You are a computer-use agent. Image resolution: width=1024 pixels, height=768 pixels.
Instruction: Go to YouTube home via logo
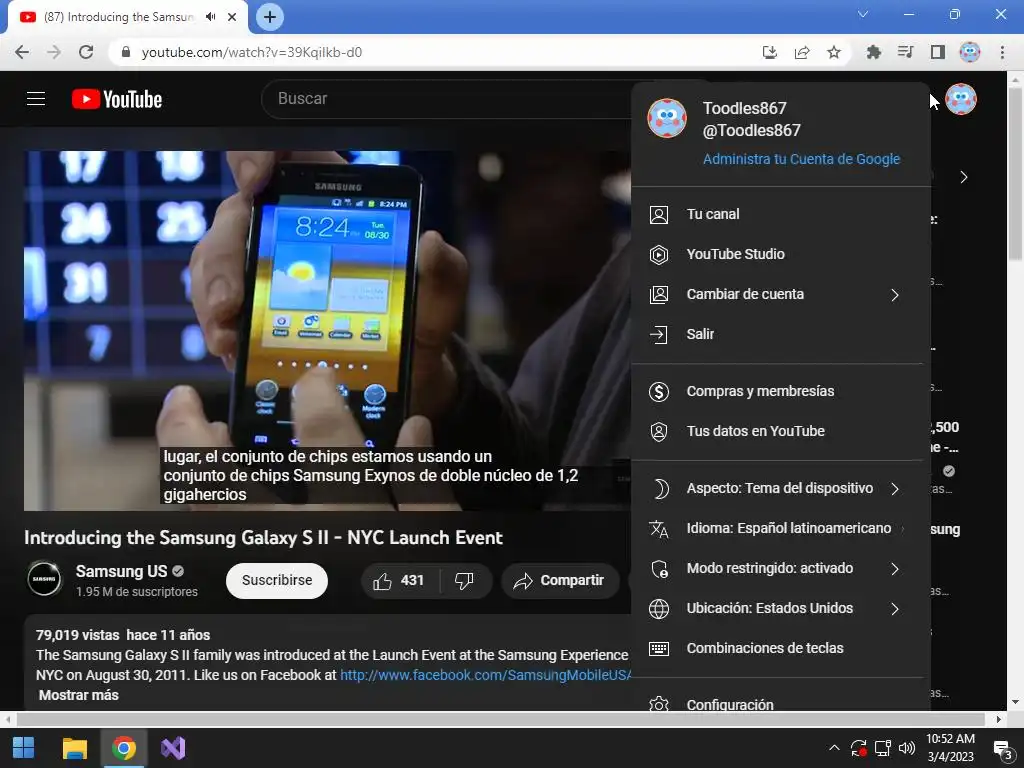pos(117,99)
